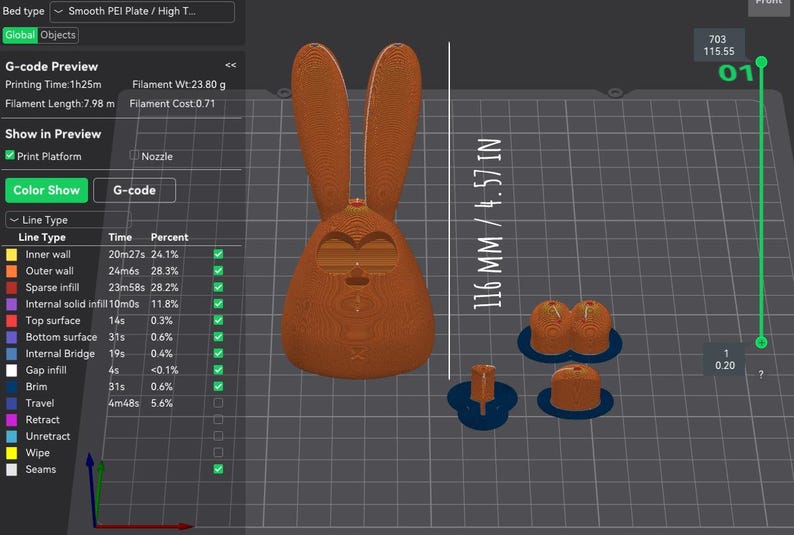Enable Wipe visibility checkbox
The height and width of the screenshot is (535, 794).
click(218, 452)
